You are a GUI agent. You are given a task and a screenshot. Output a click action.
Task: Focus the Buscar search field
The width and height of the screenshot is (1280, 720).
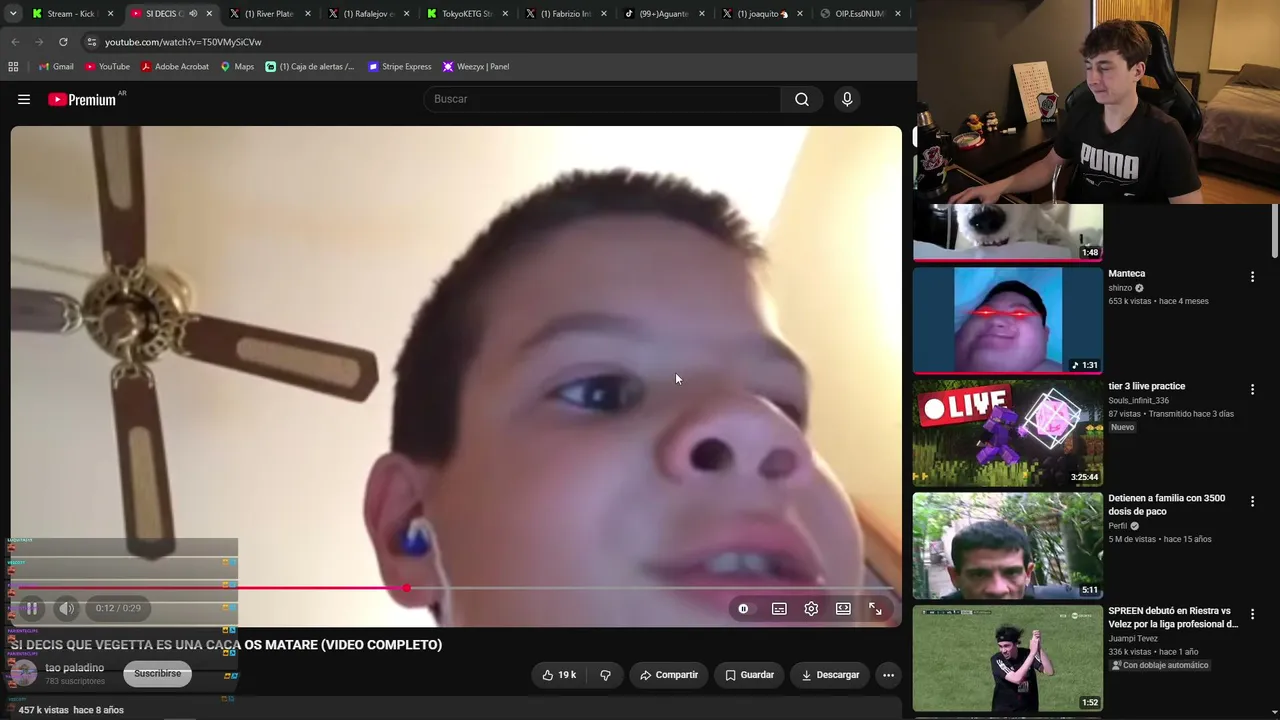pos(602,99)
